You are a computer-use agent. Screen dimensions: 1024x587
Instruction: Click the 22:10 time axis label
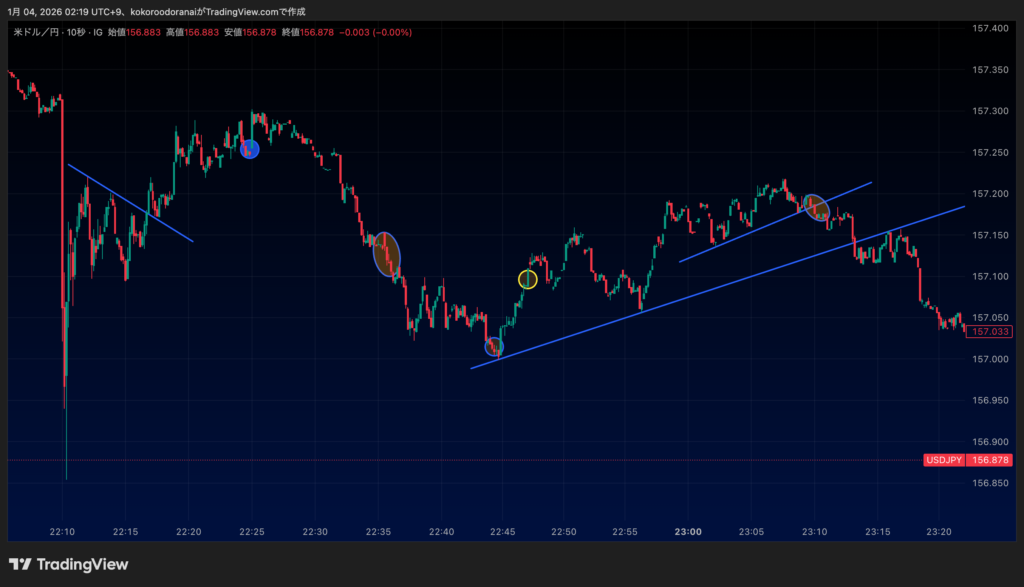pos(63,531)
